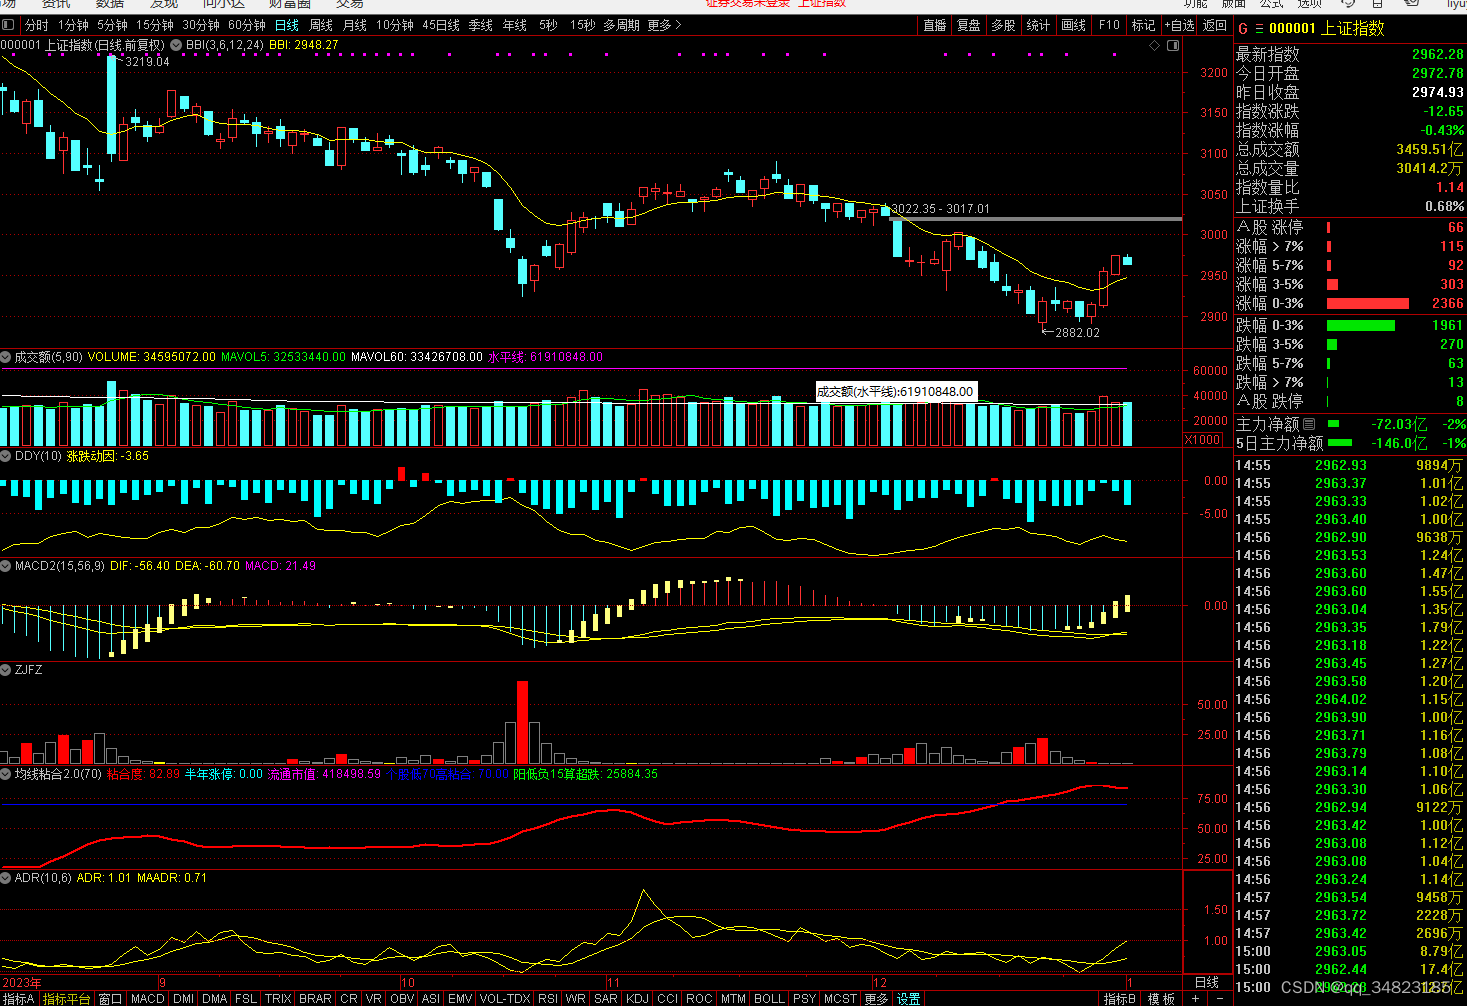Switch sub-chart to RSI indicator
Viewport: 1467px width, 1006px height.
pyautogui.click(x=548, y=998)
